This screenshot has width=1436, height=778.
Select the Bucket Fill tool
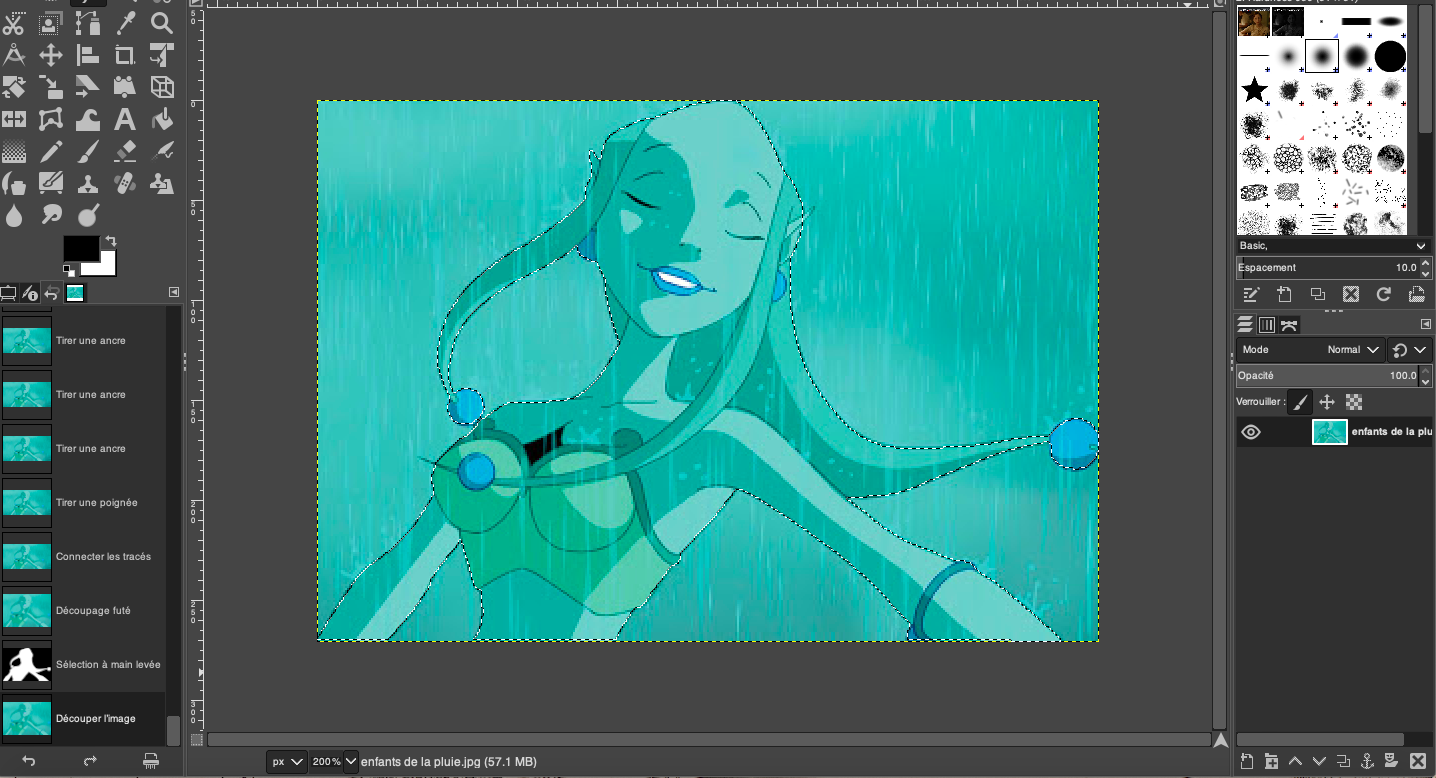point(161,120)
